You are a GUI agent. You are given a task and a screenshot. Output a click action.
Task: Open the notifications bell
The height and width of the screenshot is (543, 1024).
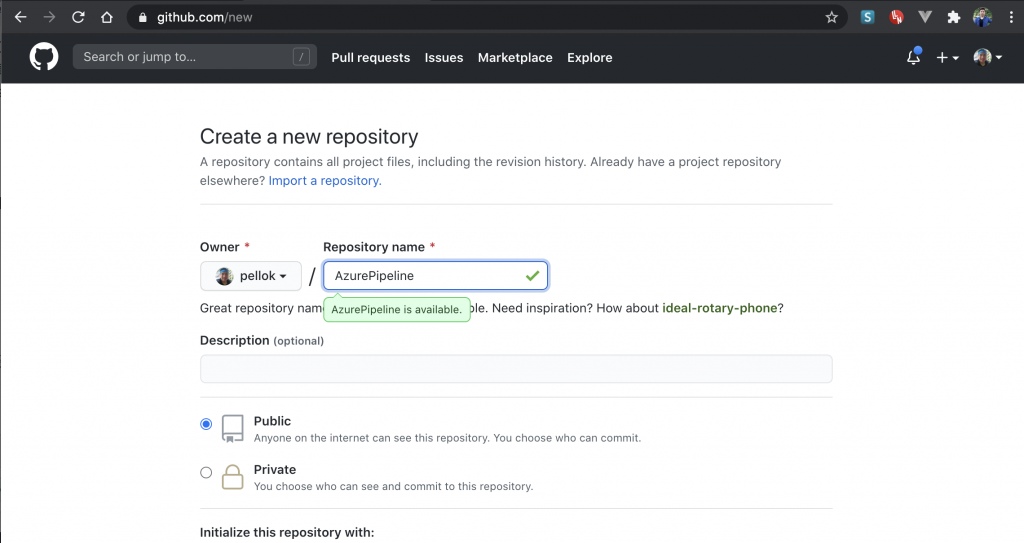(913, 58)
